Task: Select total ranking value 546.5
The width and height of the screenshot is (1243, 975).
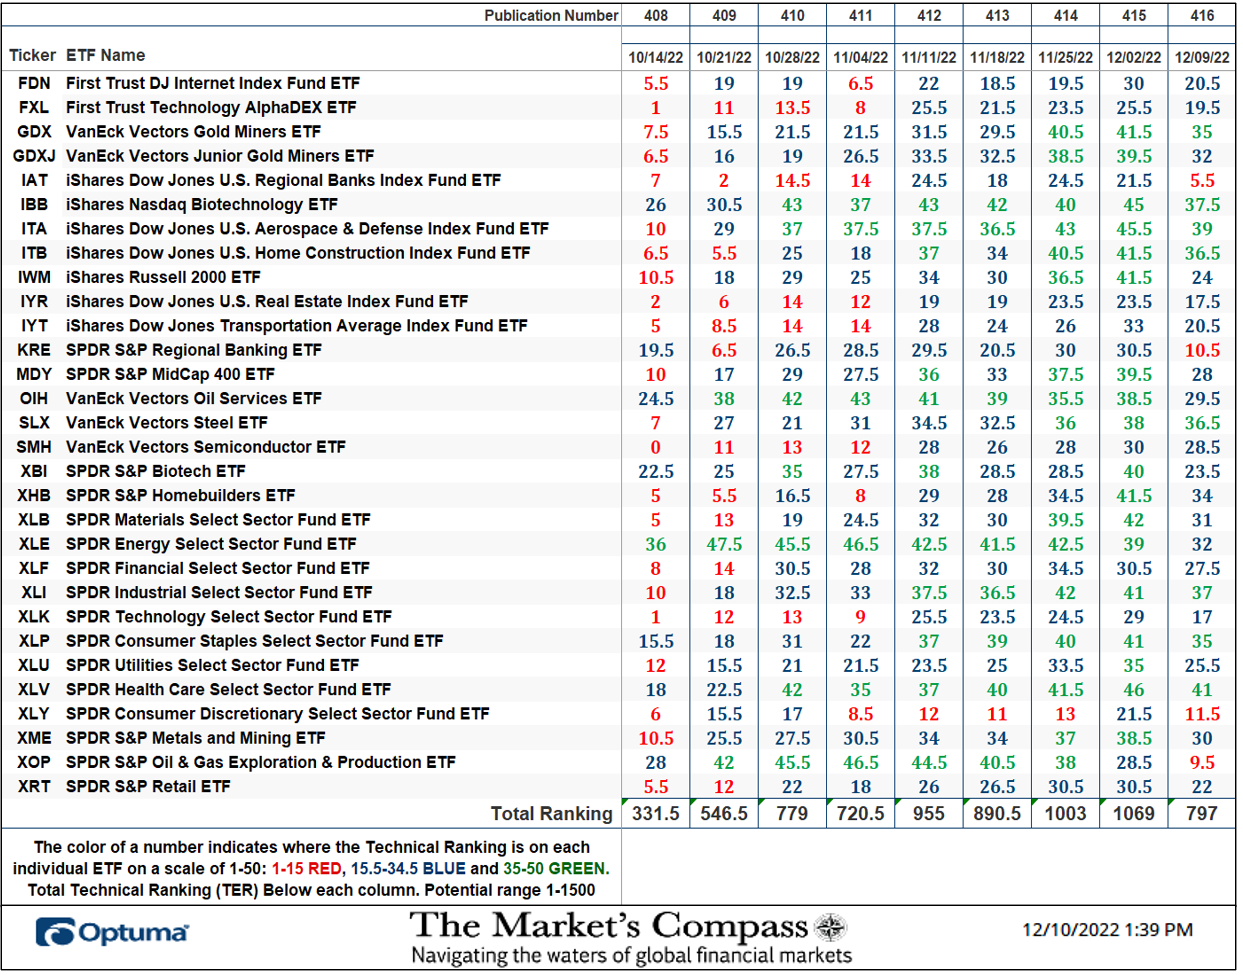Action: [724, 813]
